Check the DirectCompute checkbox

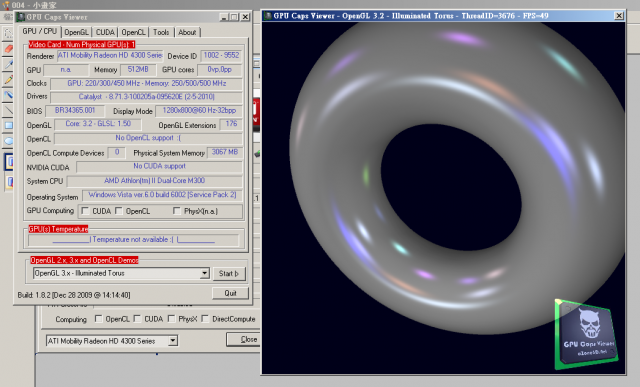(x=205, y=318)
